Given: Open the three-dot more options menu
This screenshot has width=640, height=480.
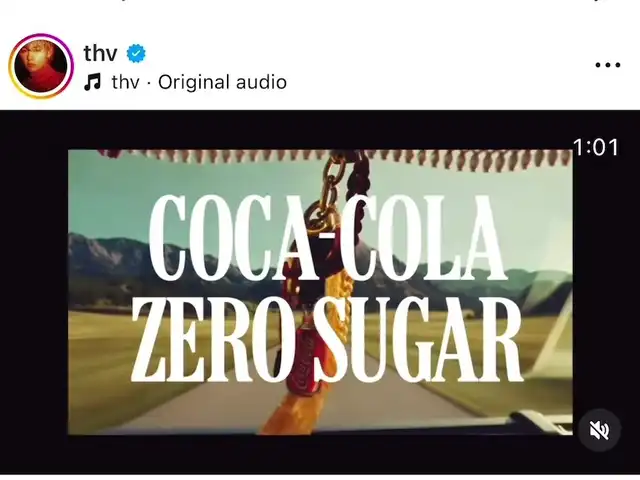Looking at the screenshot, I should pyautogui.click(x=608, y=65).
